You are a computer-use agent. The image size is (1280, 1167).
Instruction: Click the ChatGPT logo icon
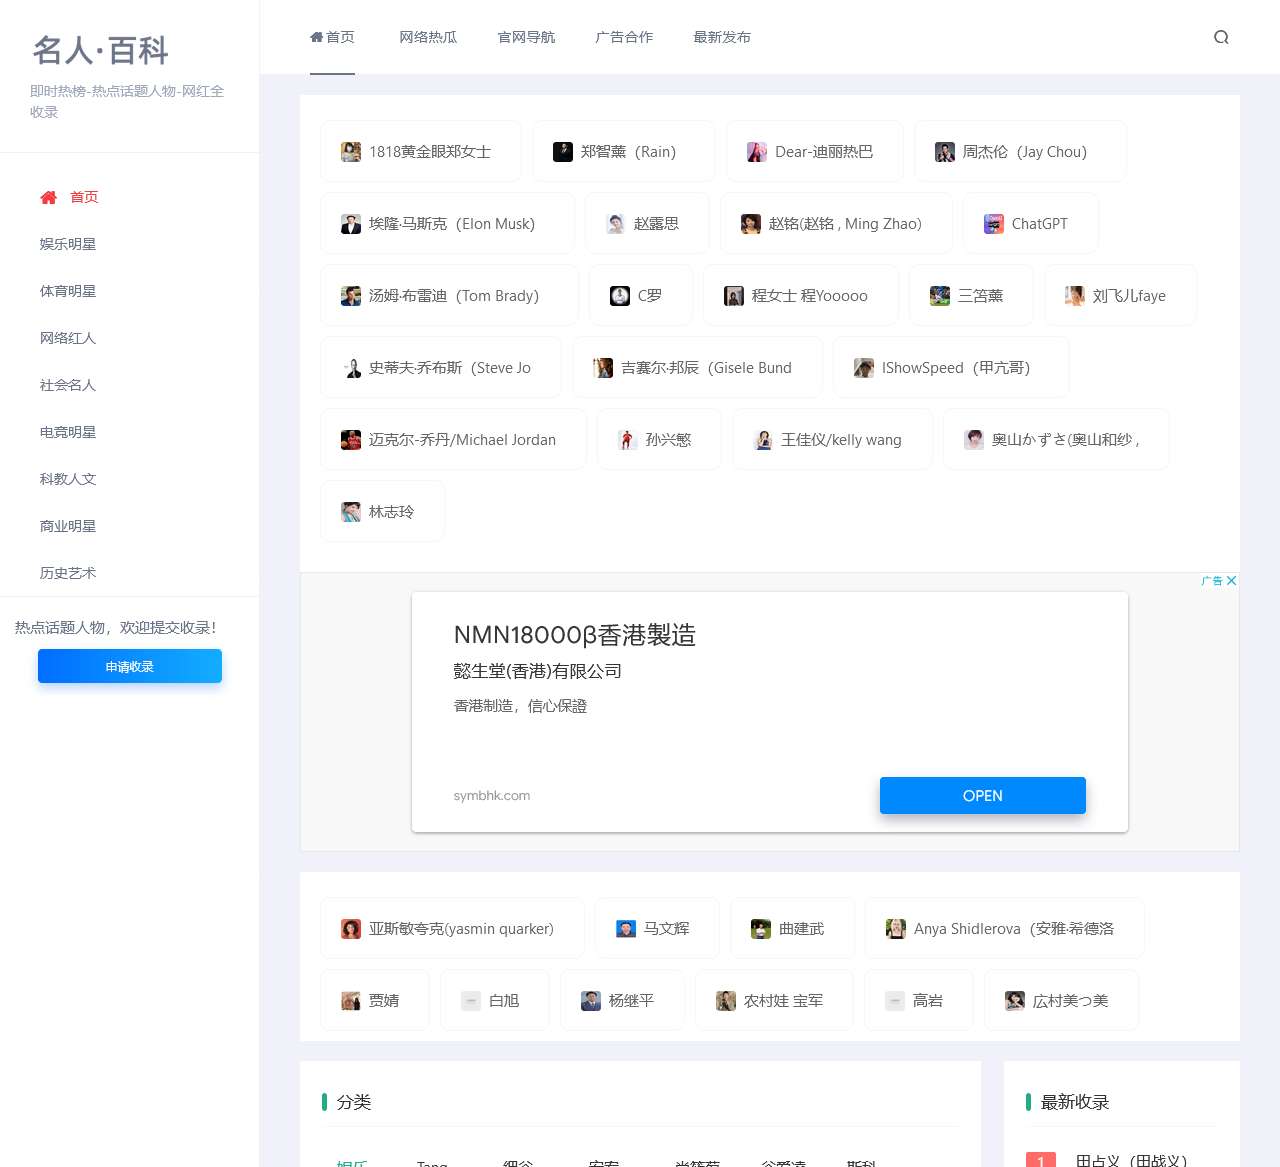pos(993,224)
